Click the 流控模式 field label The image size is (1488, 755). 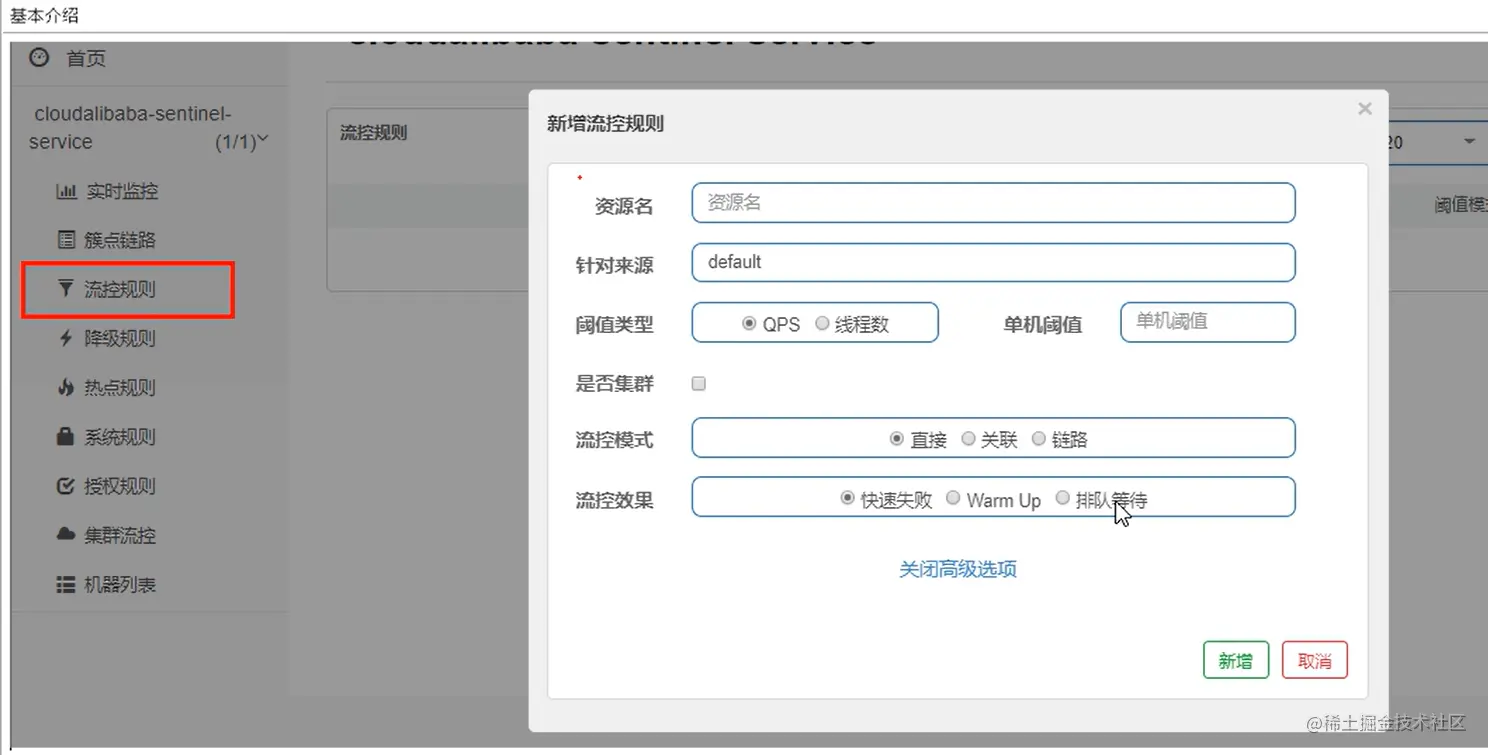(x=614, y=440)
